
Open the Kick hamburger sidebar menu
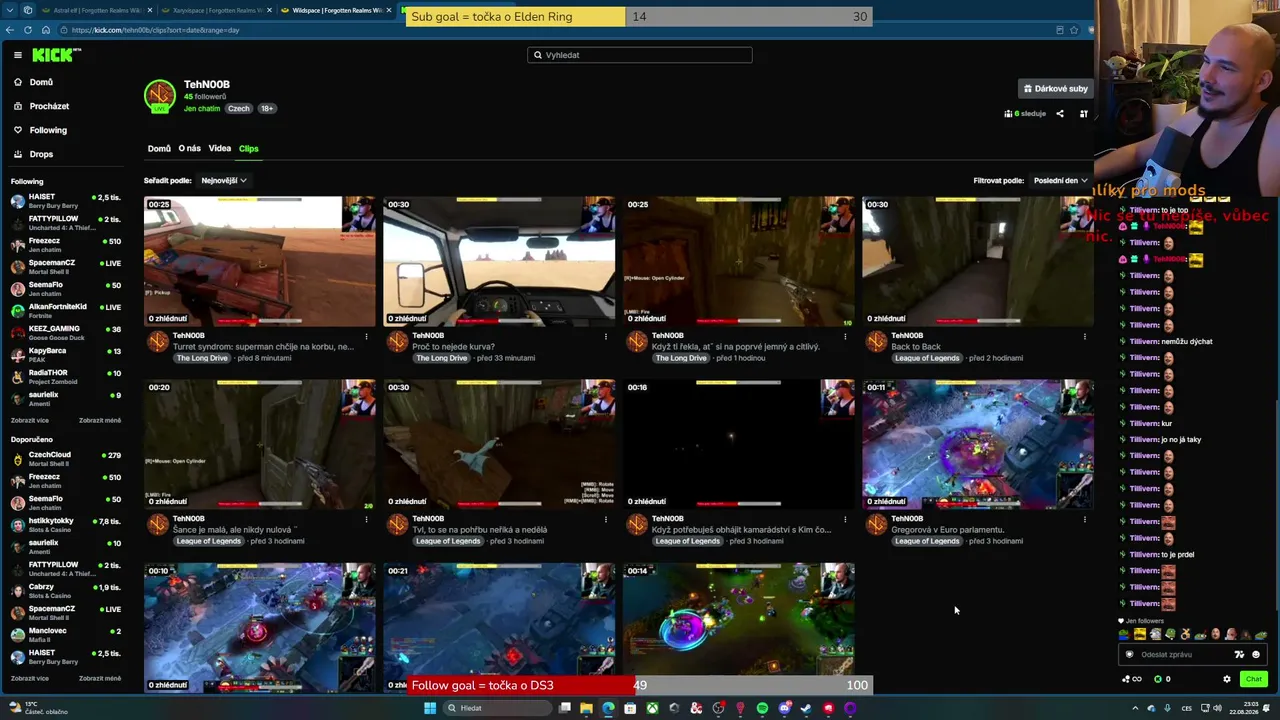click(x=17, y=55)
